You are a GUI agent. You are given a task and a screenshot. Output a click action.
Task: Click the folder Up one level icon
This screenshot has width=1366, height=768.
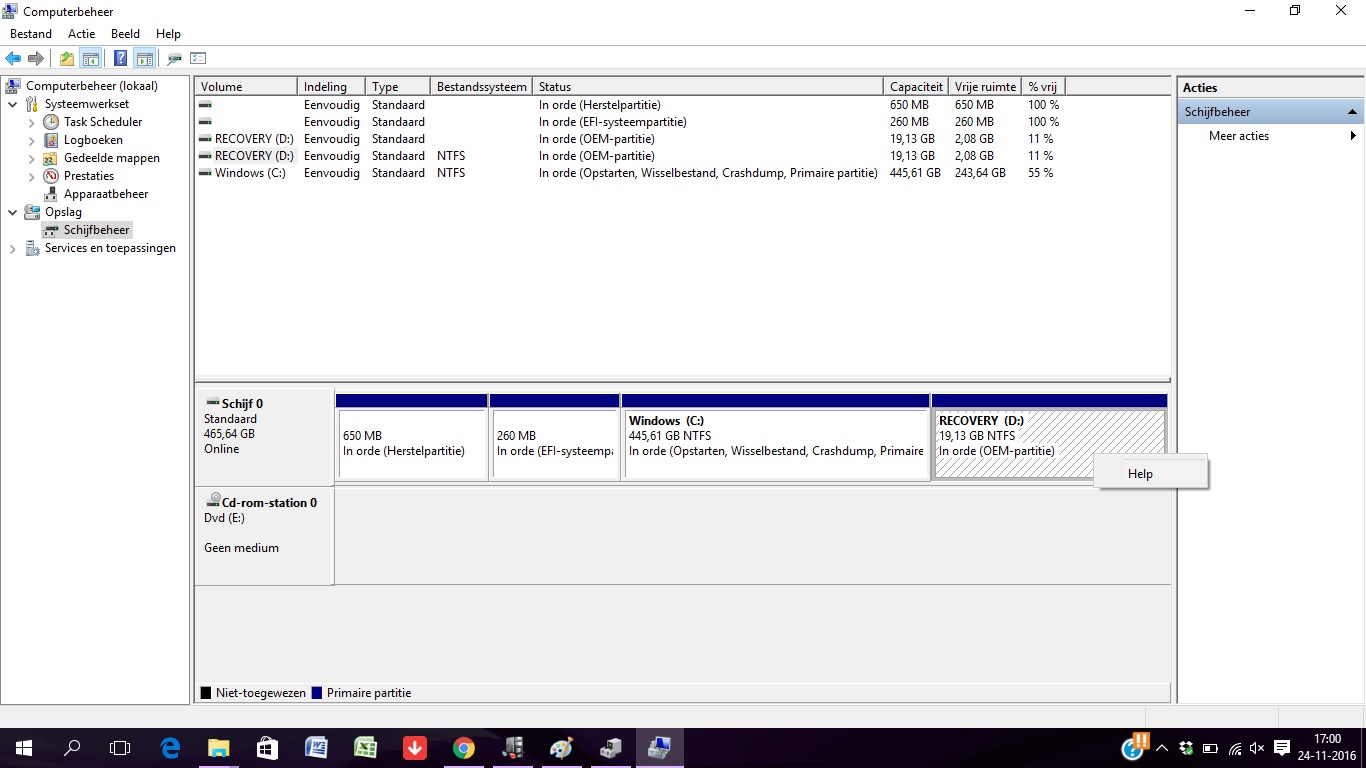coord(66,58)
